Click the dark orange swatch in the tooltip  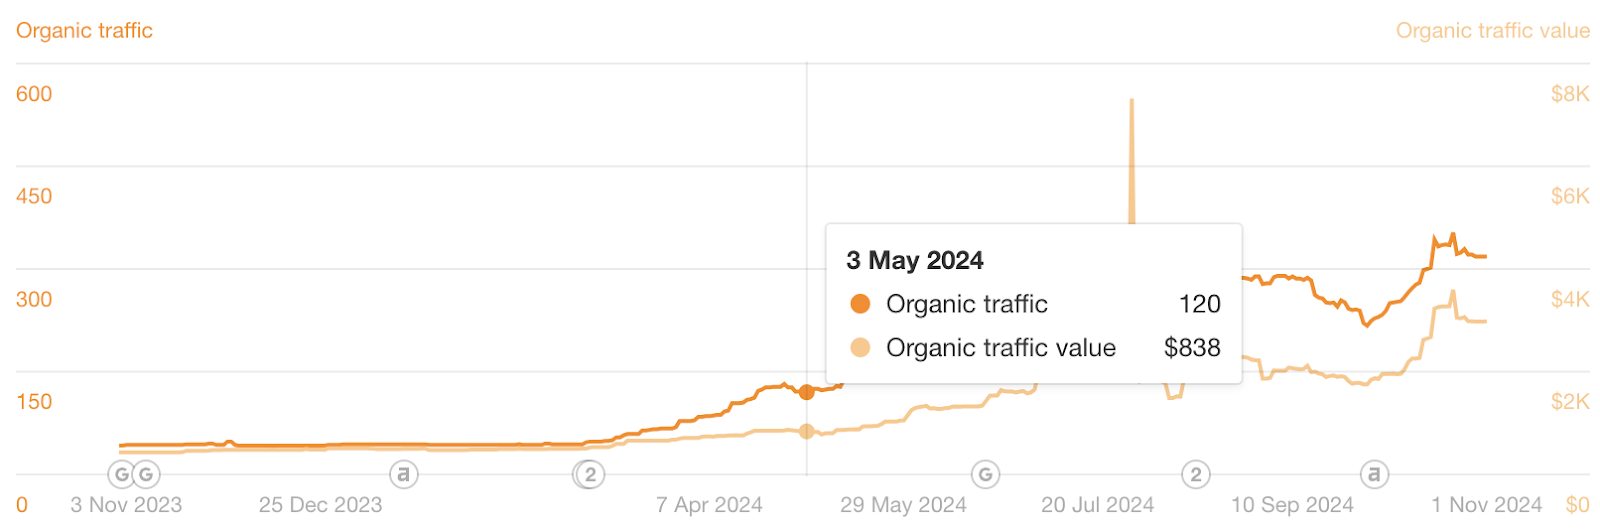(860, 304)
